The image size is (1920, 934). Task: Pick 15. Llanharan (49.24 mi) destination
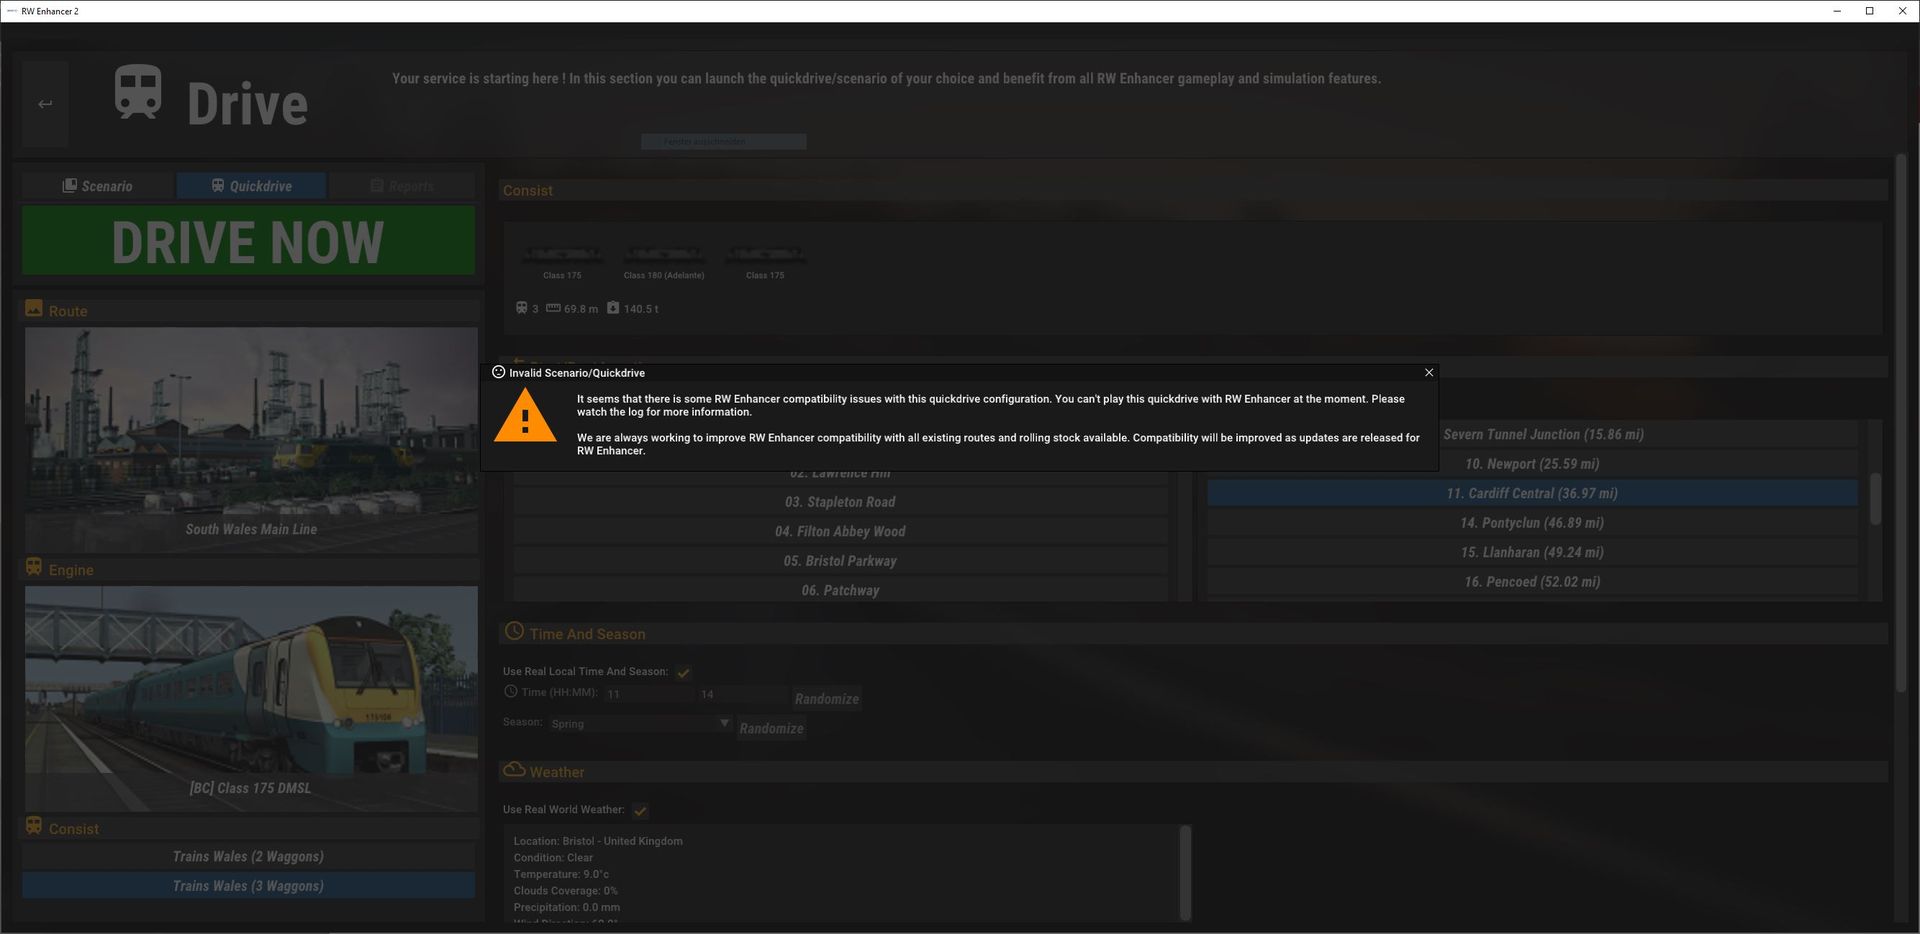coord(1532,552)
